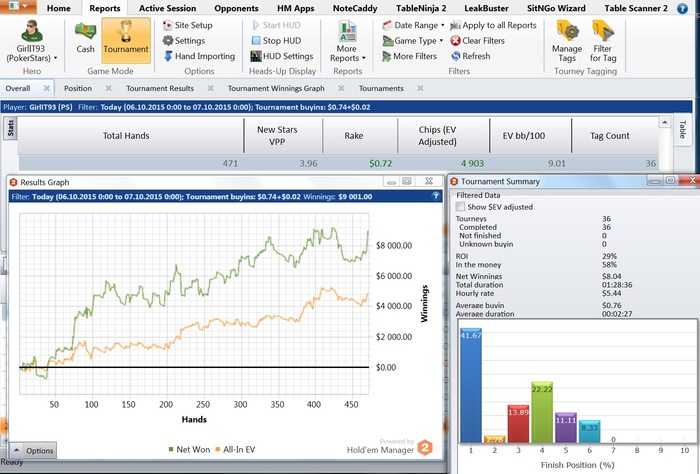Switch to the Active Session tab
Viewport: 700px width, 474px height.
tap(167, 8)
